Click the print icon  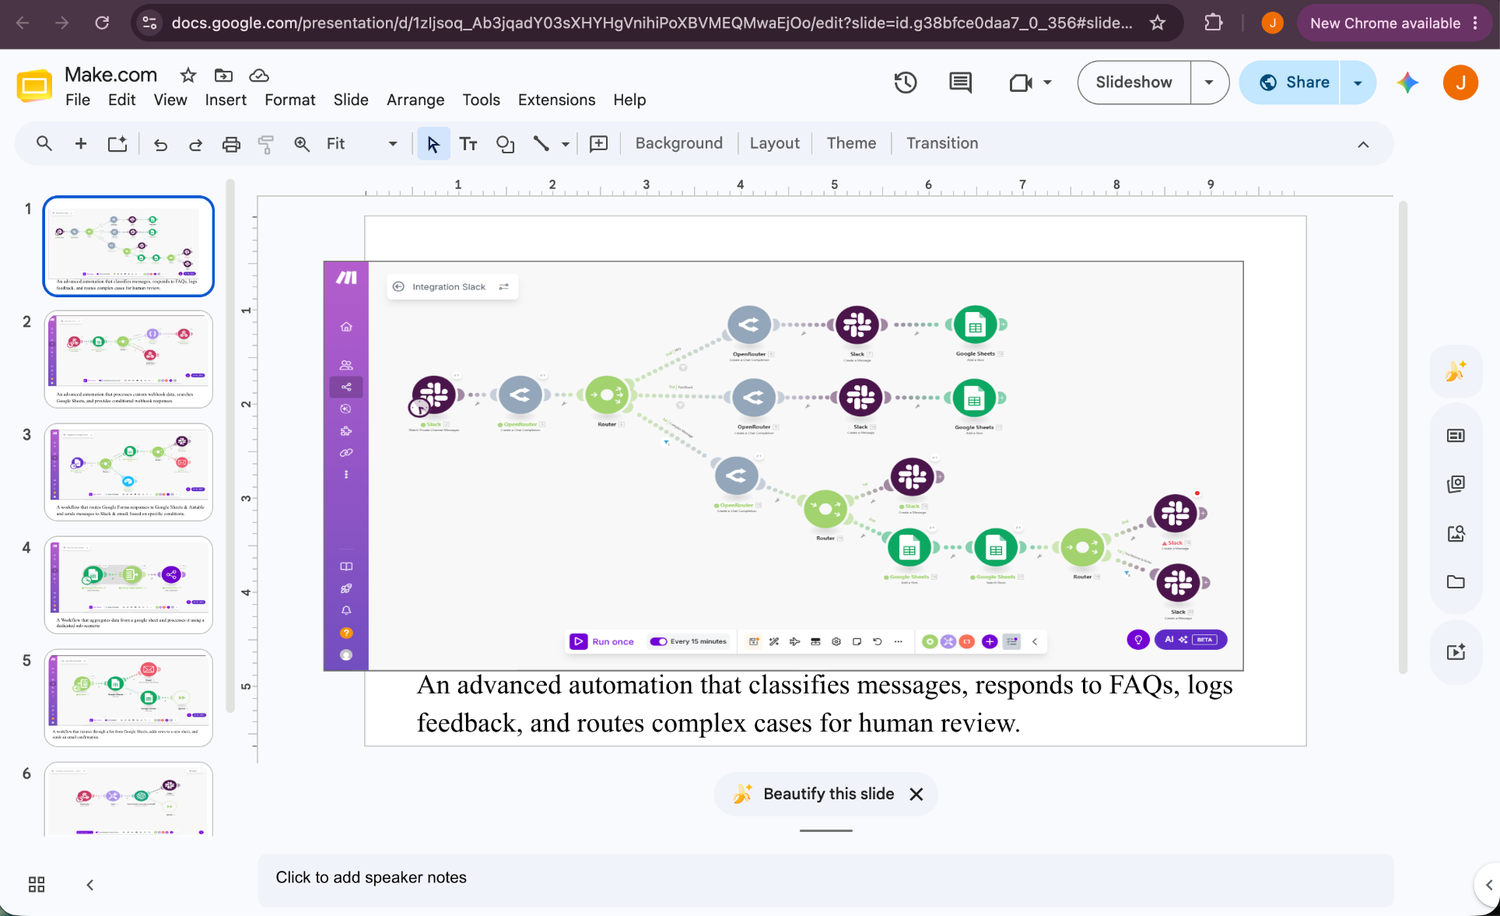231,144
